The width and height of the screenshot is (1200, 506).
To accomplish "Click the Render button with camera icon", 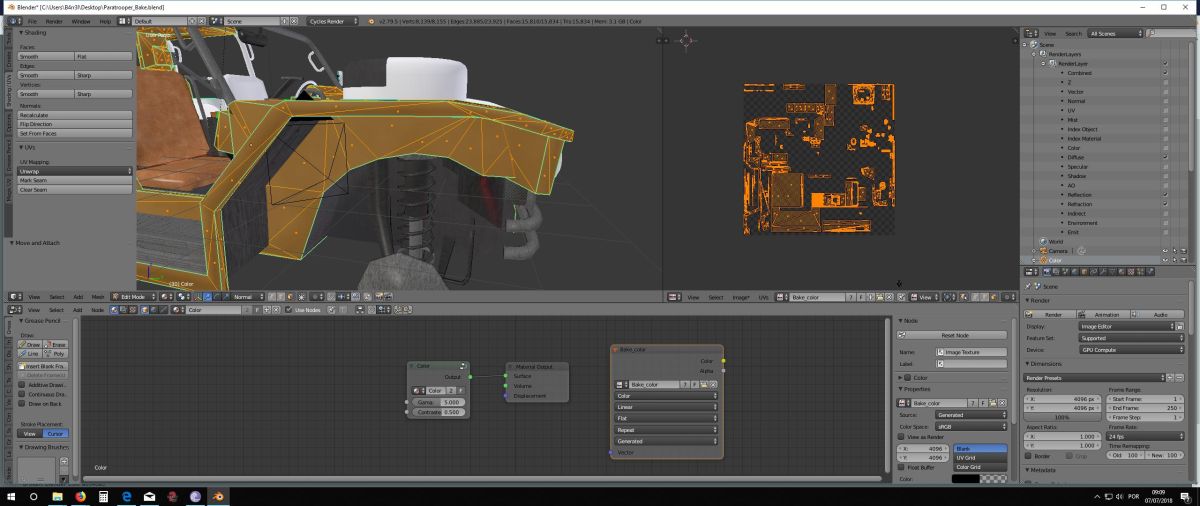I will 1052,313.
